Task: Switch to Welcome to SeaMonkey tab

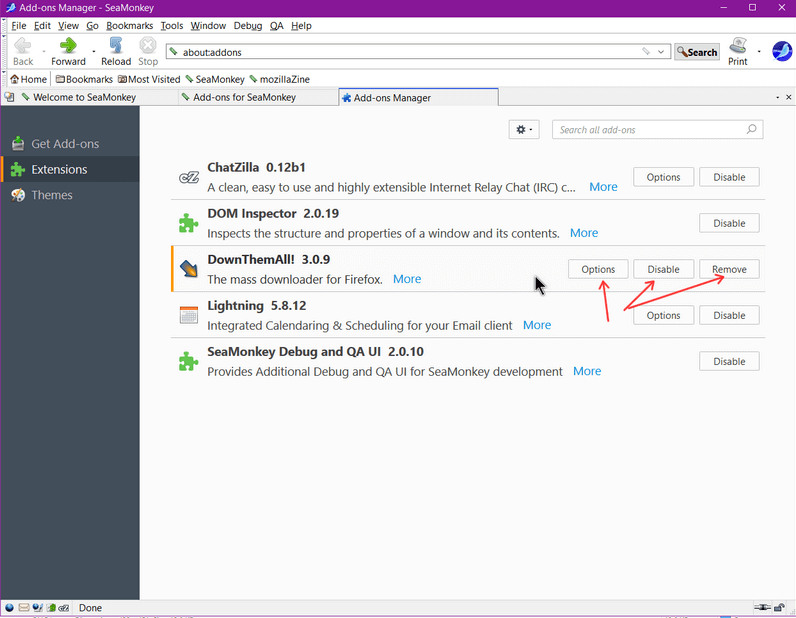Action: tap(97, 97)
